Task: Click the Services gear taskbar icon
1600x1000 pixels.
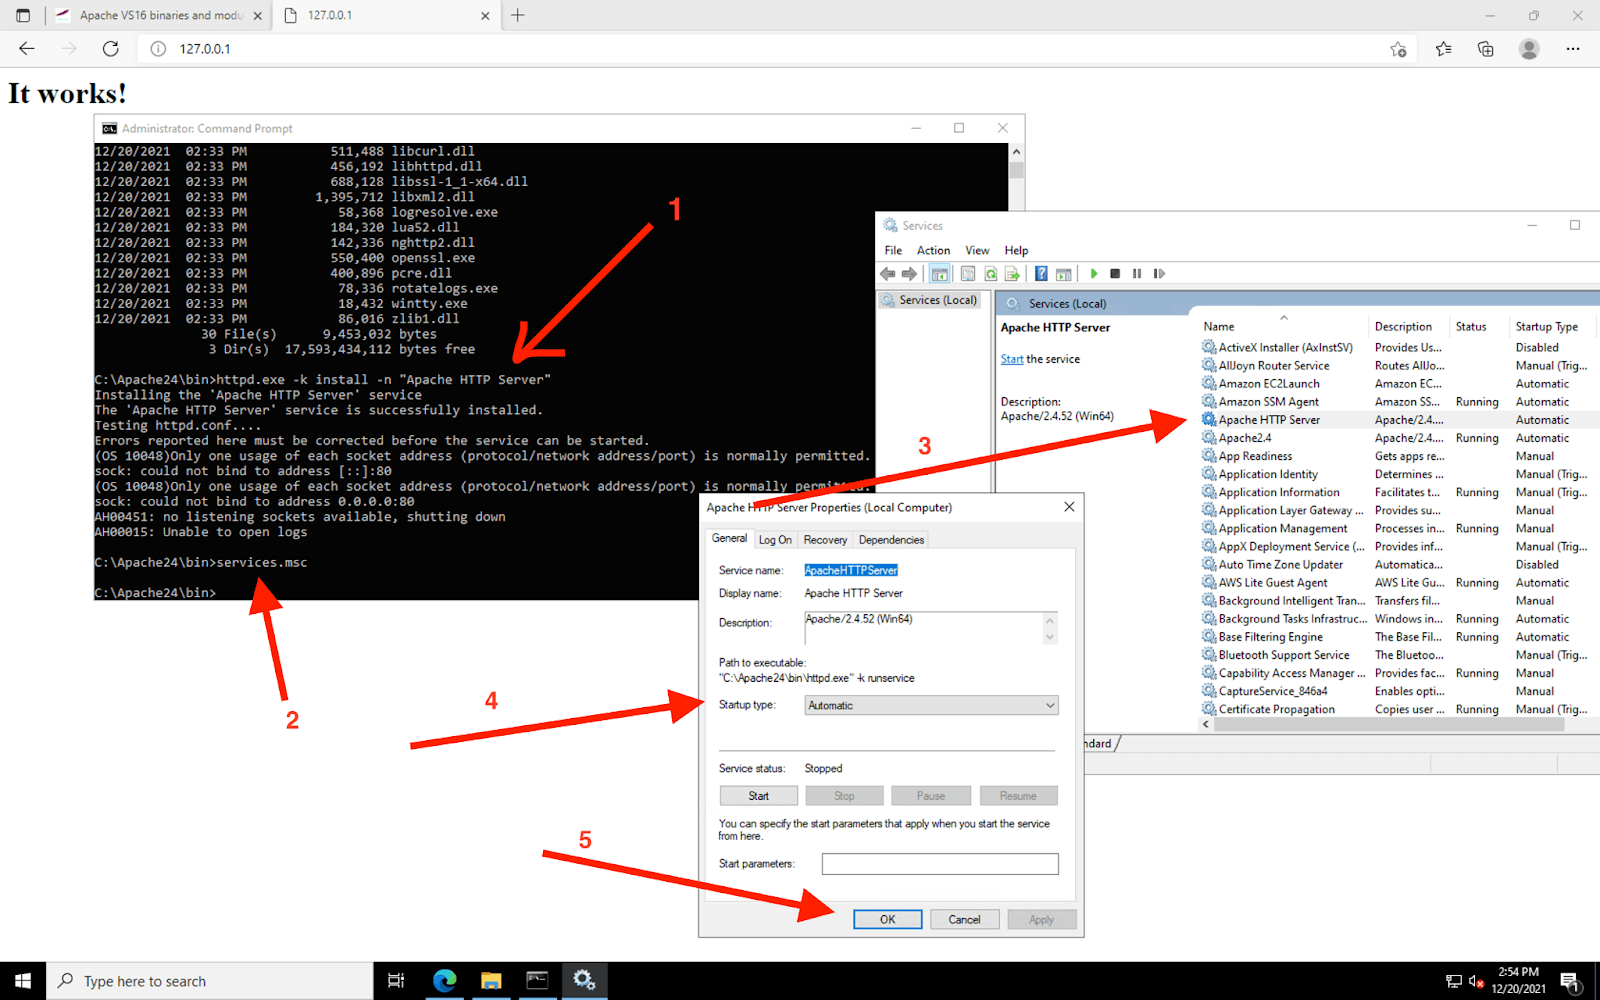Action: [584, 981]
